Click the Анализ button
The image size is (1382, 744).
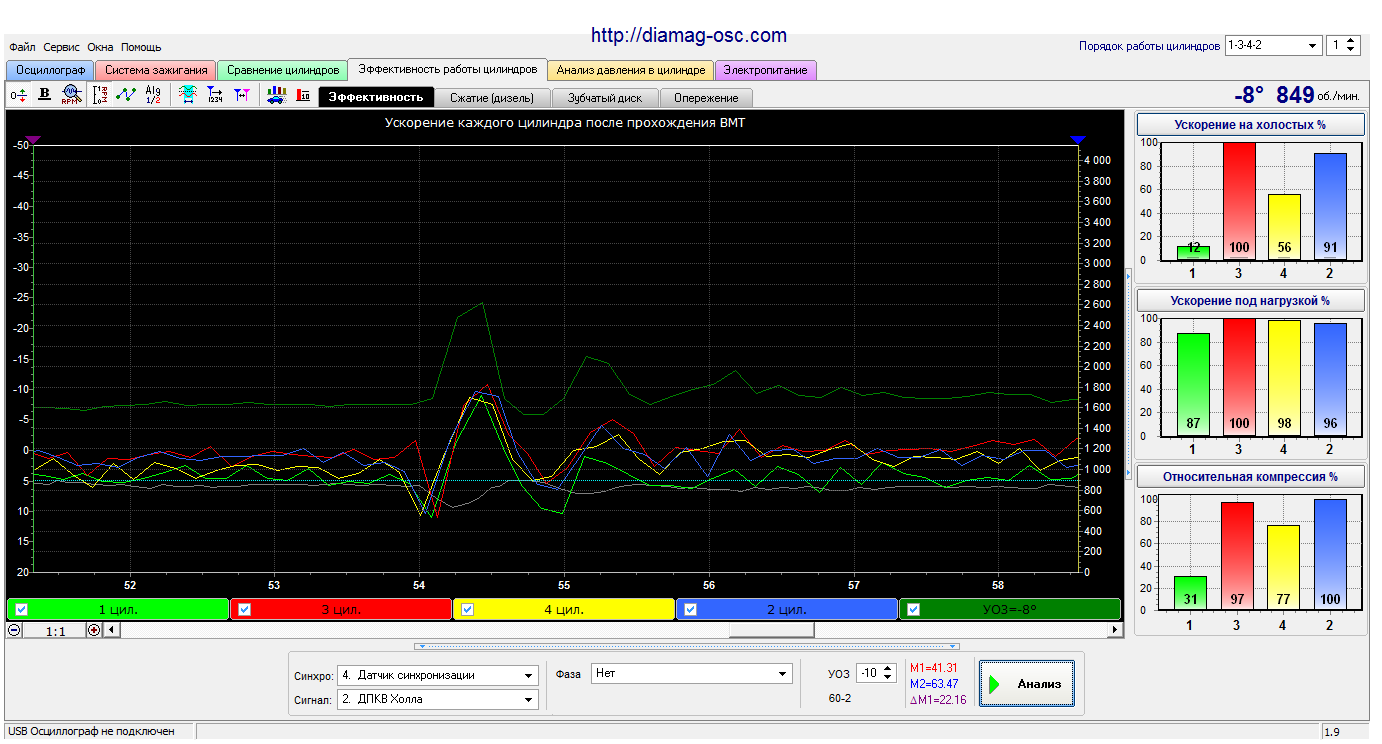pyautogui.click(x=1027, y=684)
